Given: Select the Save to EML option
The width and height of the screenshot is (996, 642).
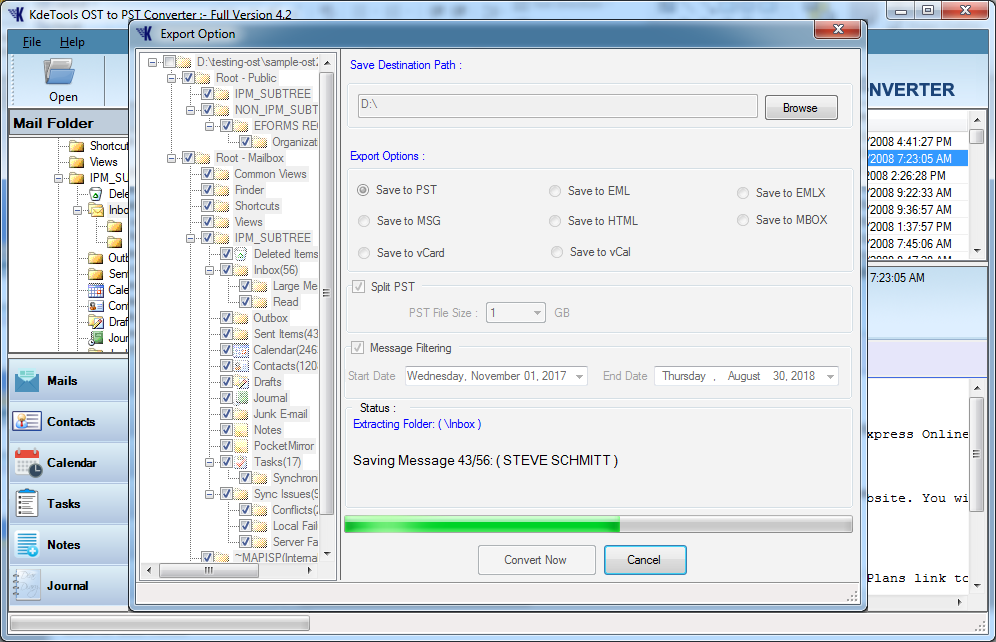Looking at the screenshot, I should 555,191.
